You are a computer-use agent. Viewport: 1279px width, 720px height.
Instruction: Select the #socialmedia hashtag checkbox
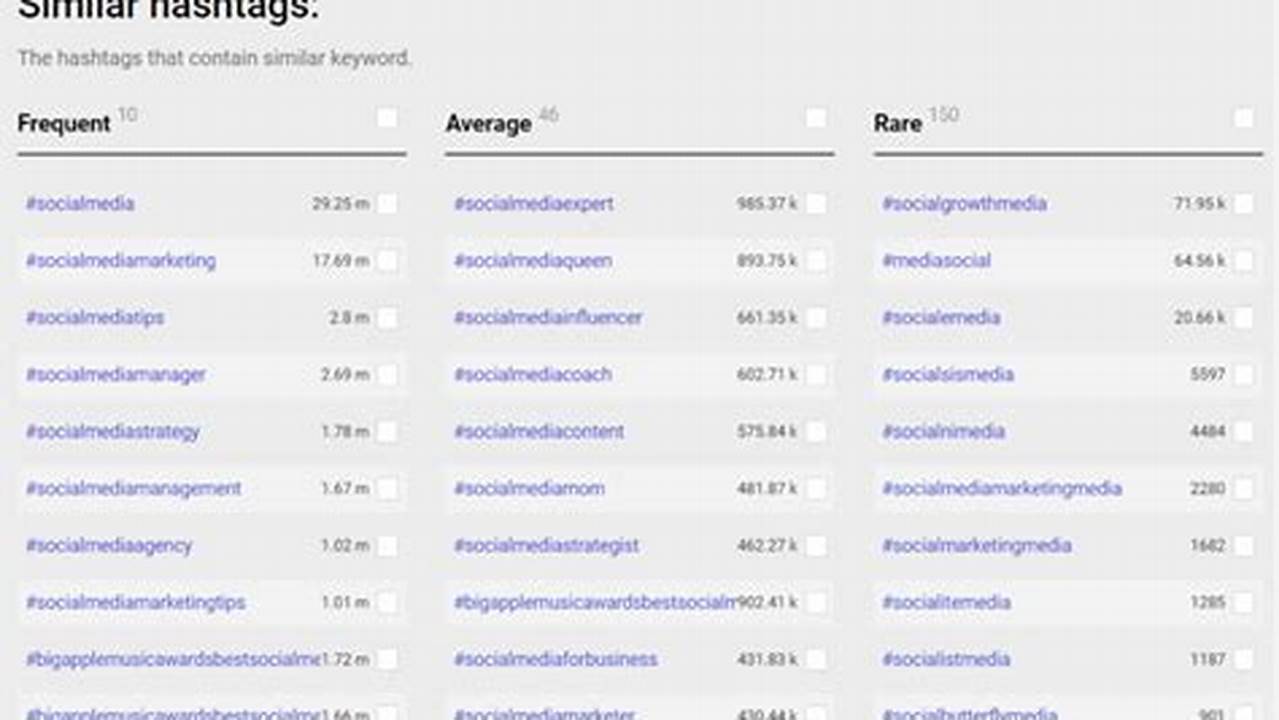[387, 203]
